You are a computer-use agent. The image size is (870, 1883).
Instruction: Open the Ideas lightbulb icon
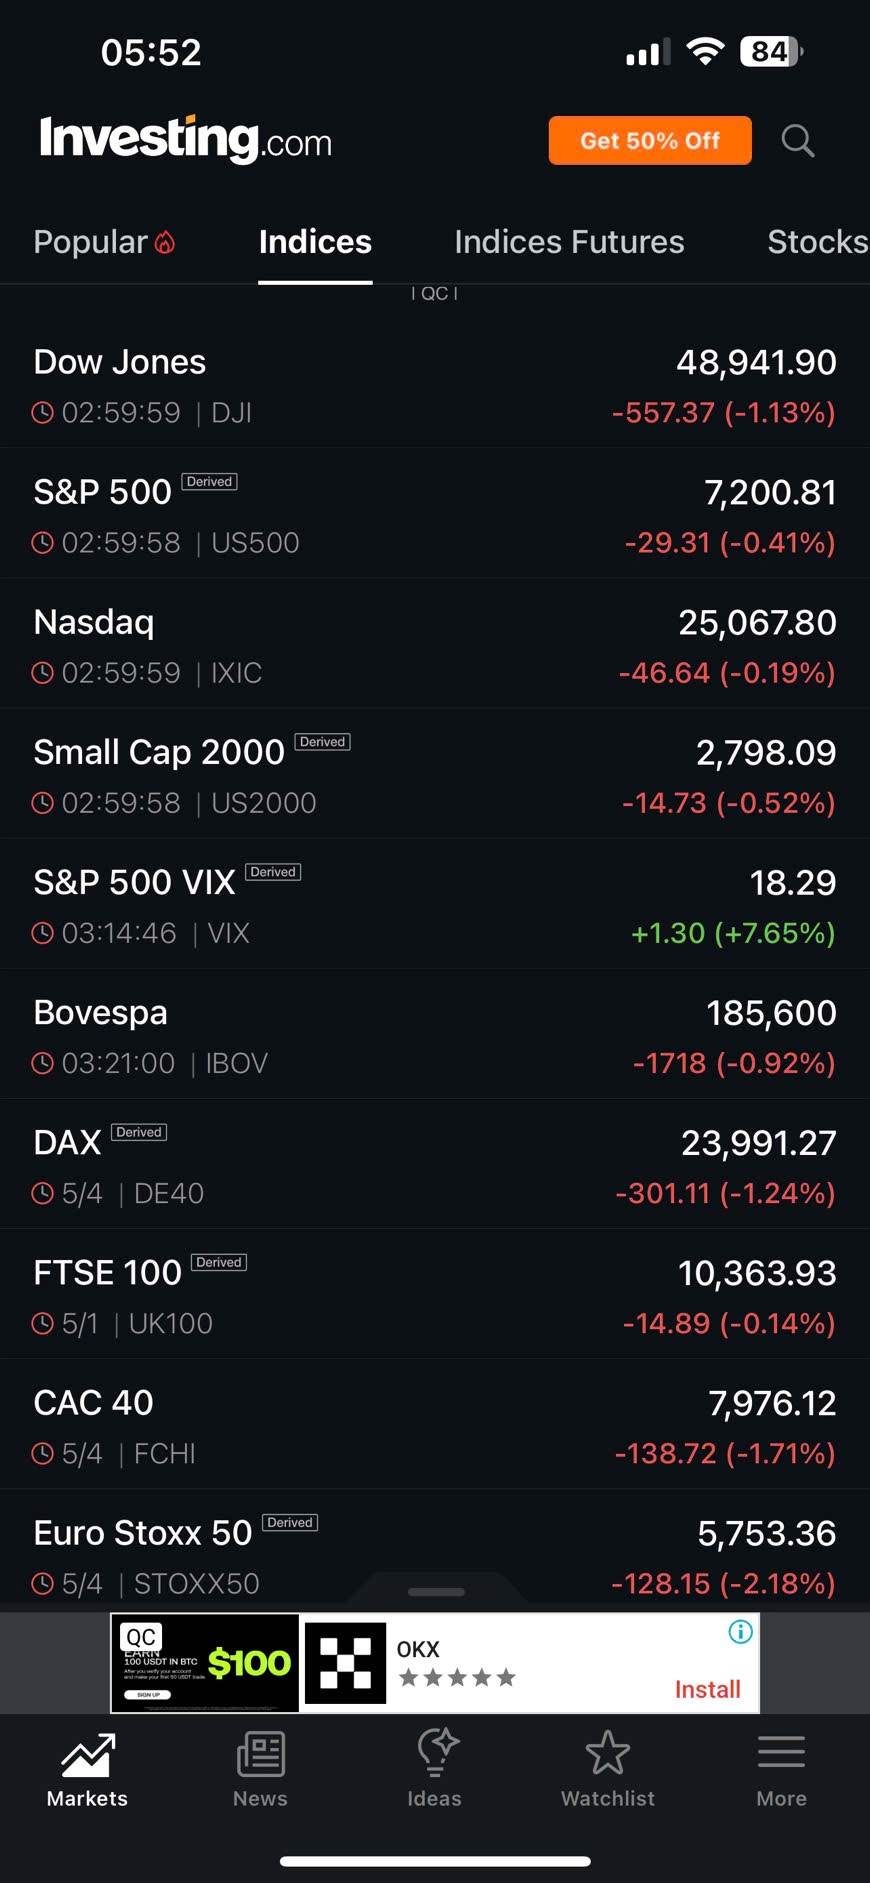pos(436,1753)
